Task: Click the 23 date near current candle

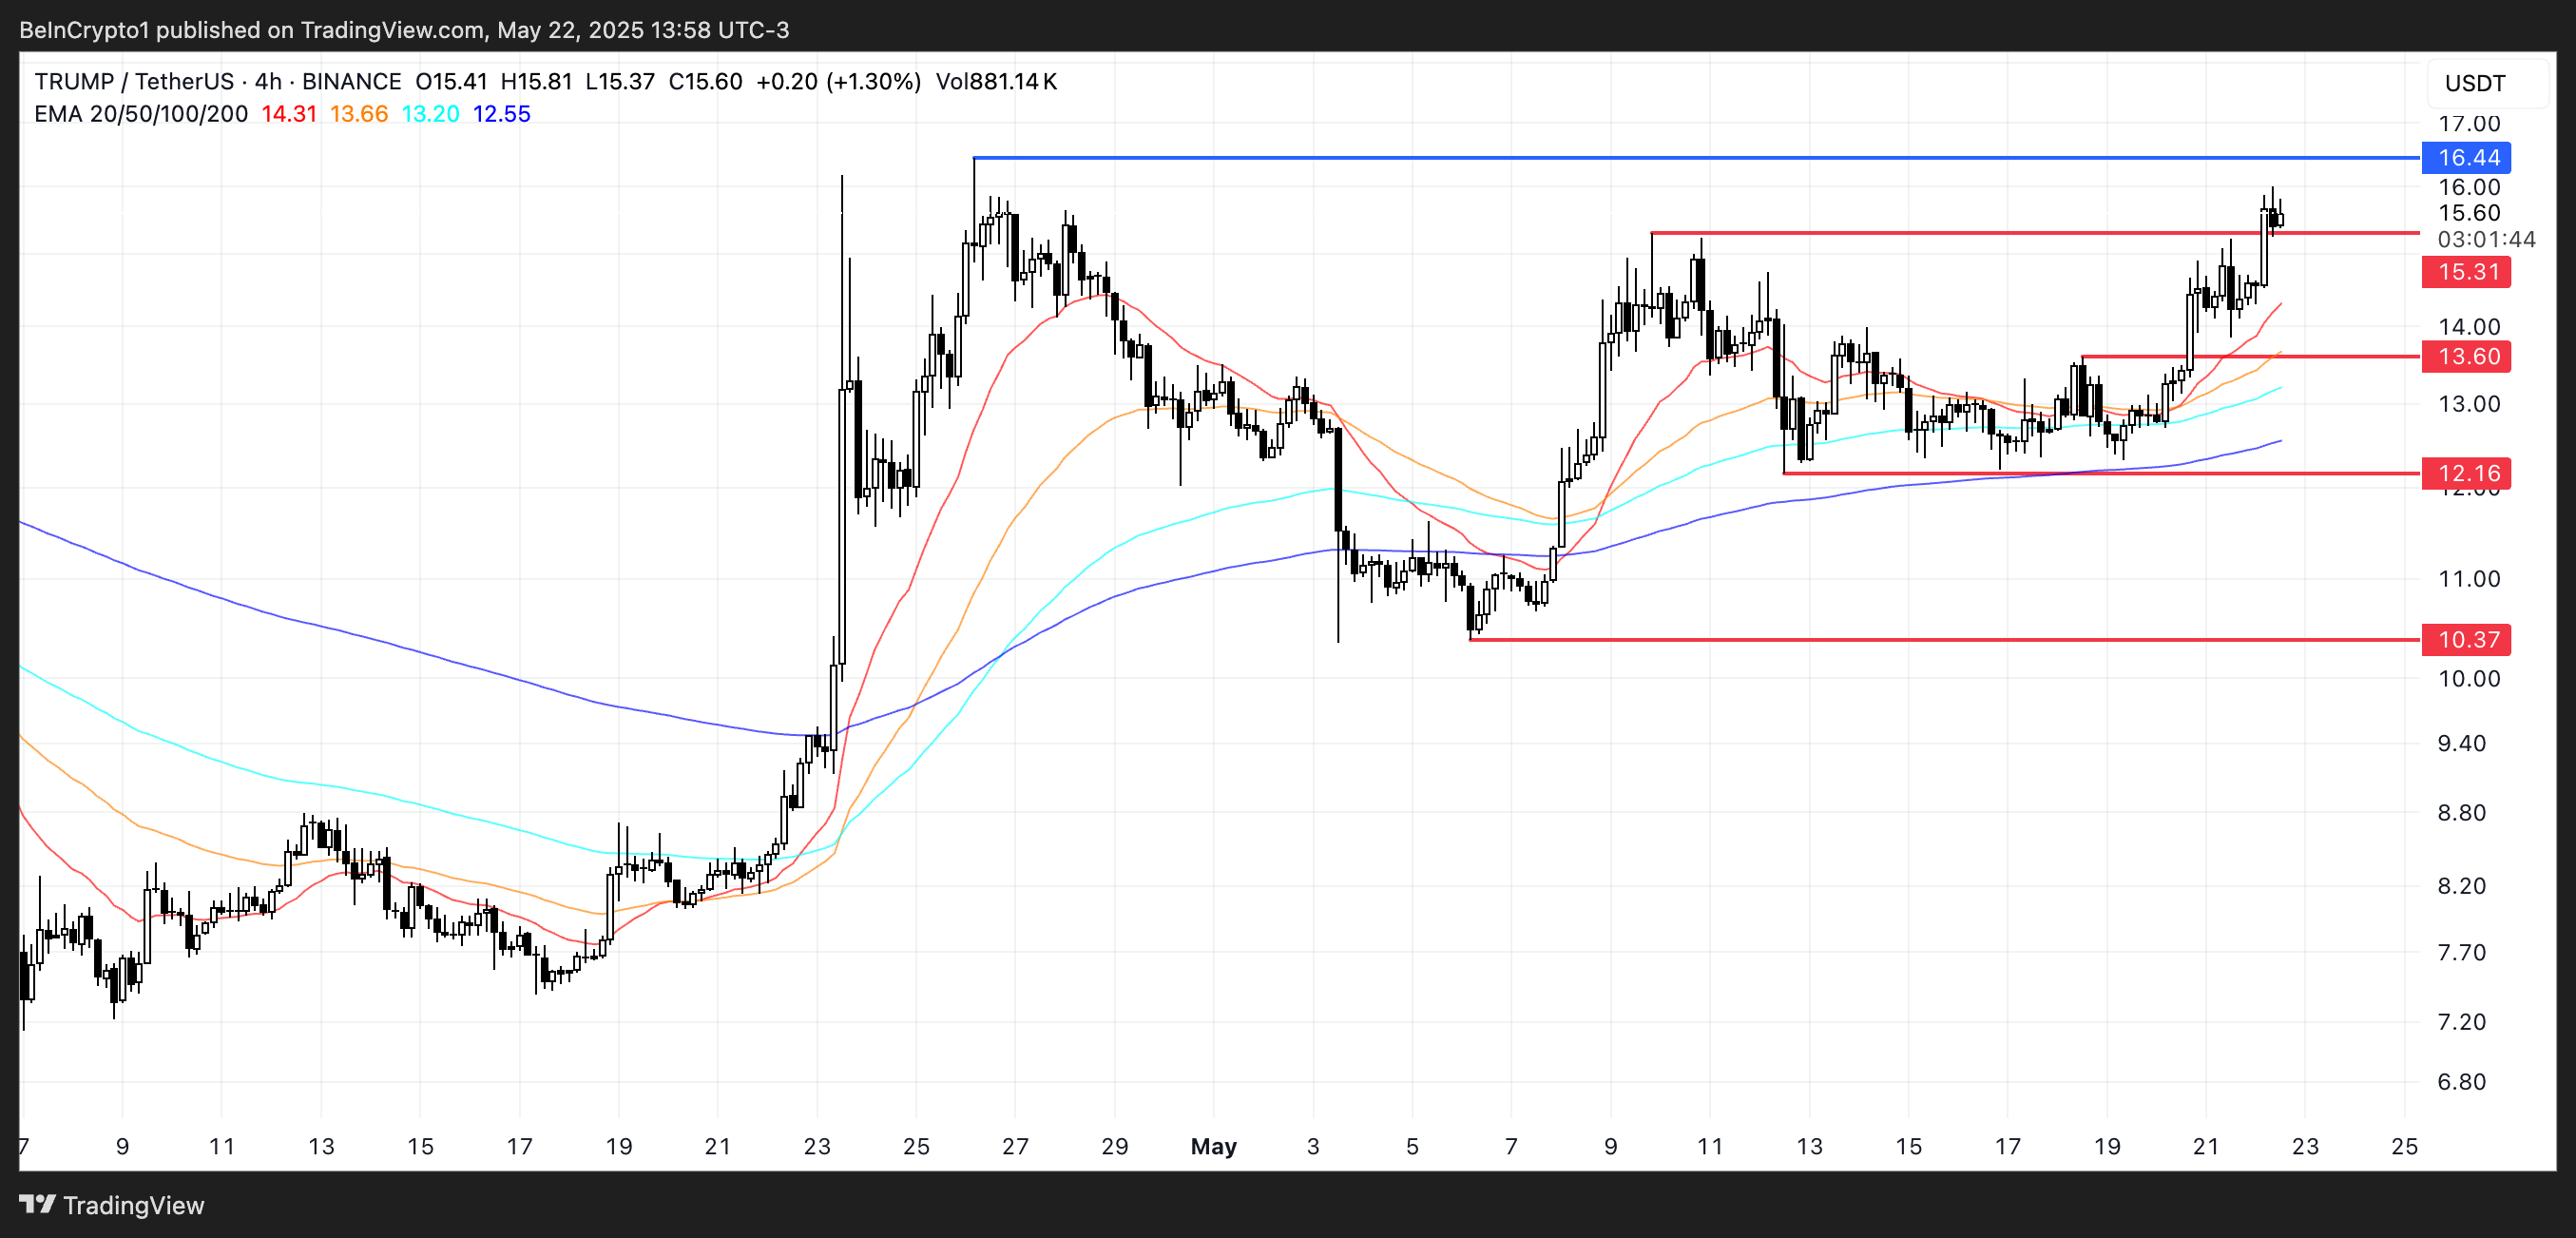Action: [2305, 1146]
